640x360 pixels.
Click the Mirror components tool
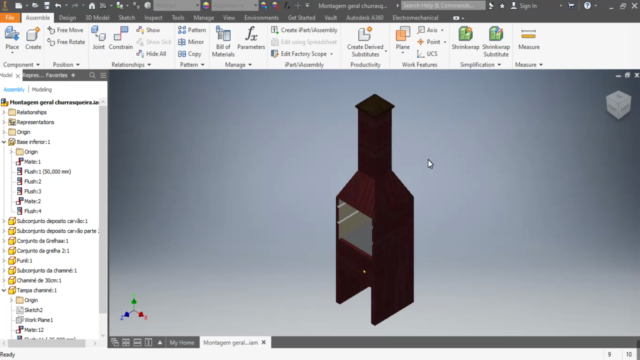pyautogui.click(x=191, y=42)
